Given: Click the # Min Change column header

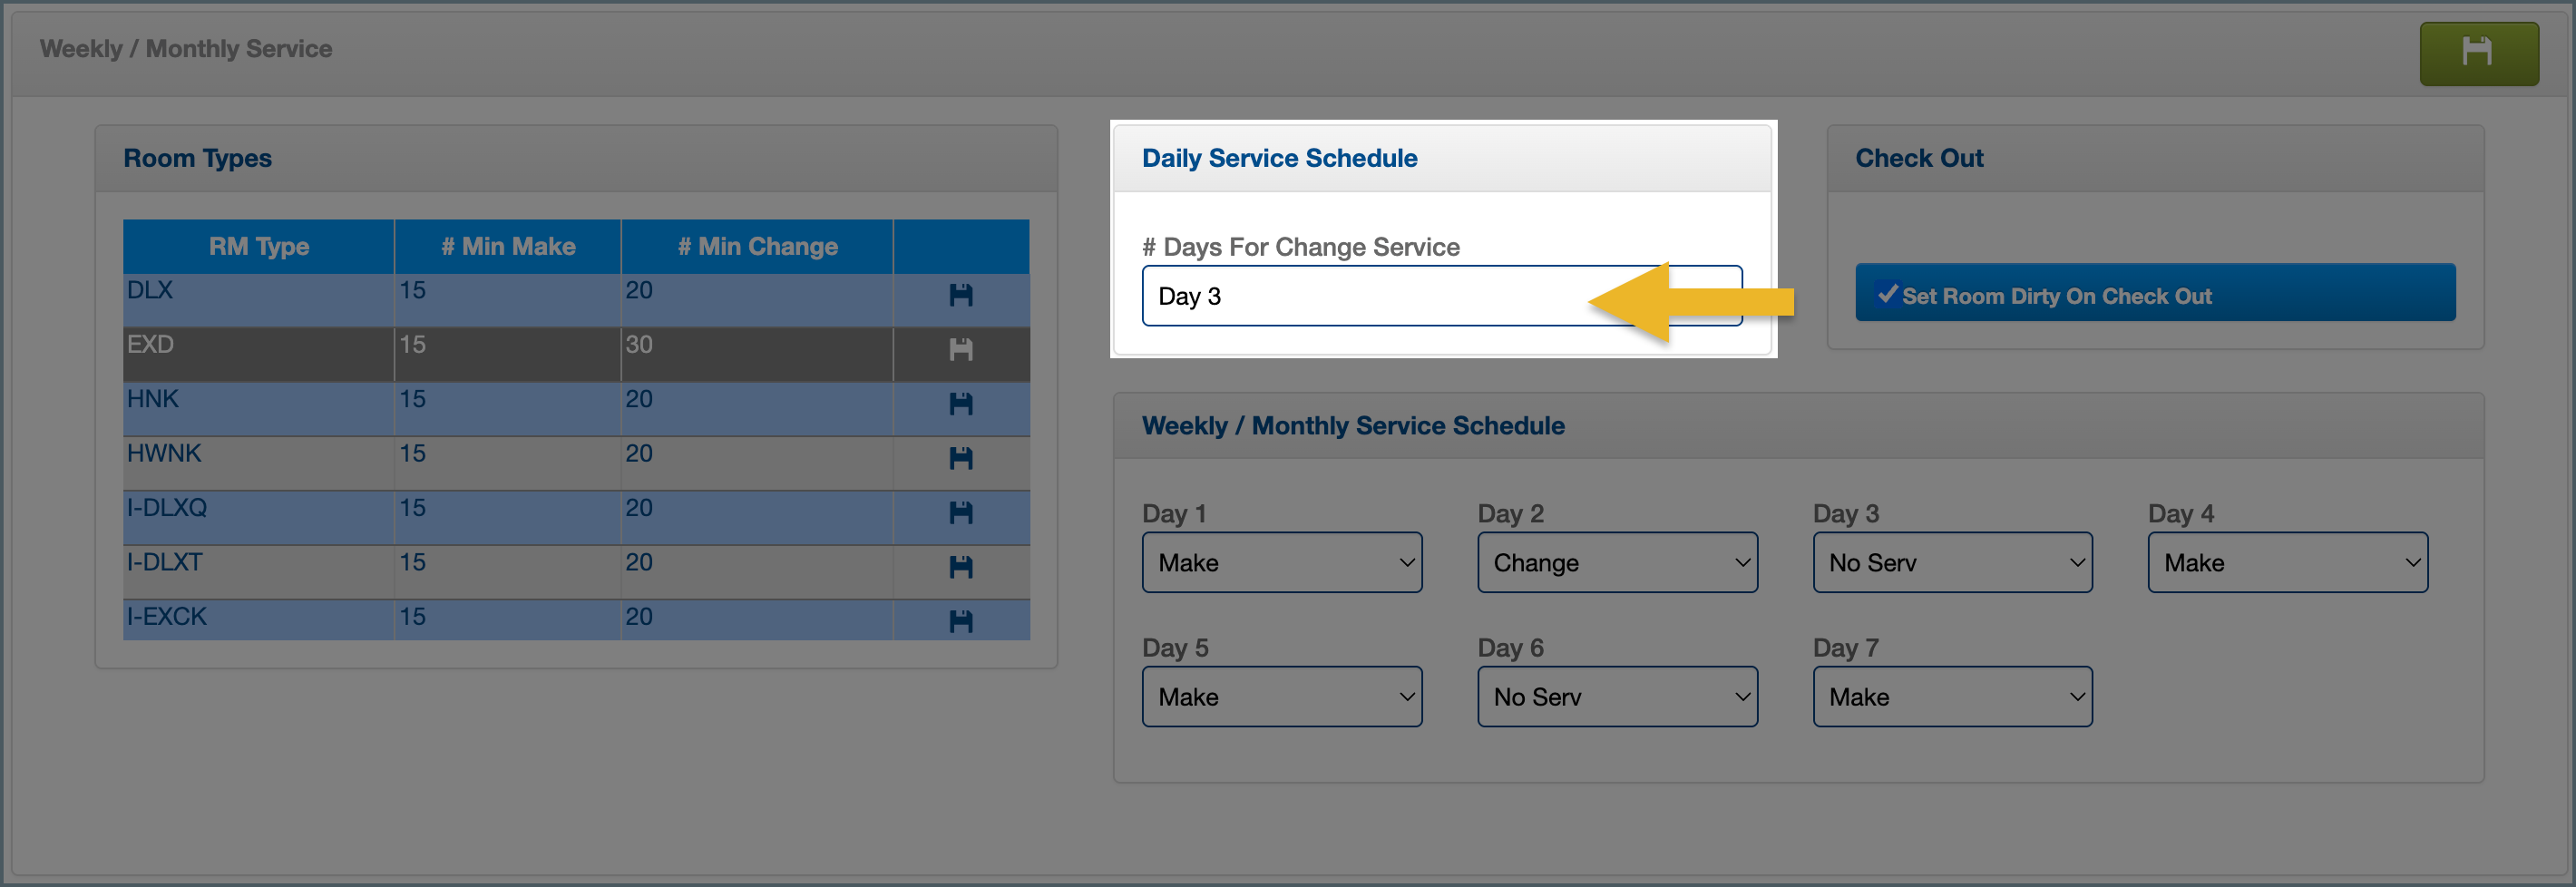Looking at the screenshot, I should [757, 247].
